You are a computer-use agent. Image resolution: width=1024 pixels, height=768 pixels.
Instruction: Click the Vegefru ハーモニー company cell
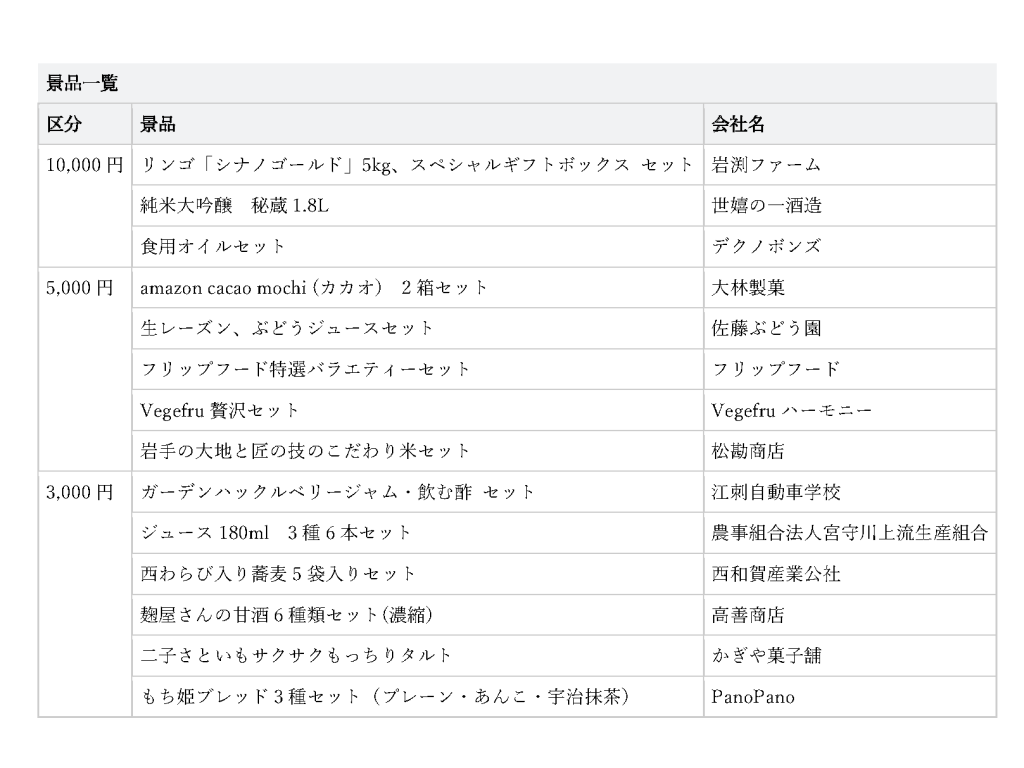click(x=850, y=410)
